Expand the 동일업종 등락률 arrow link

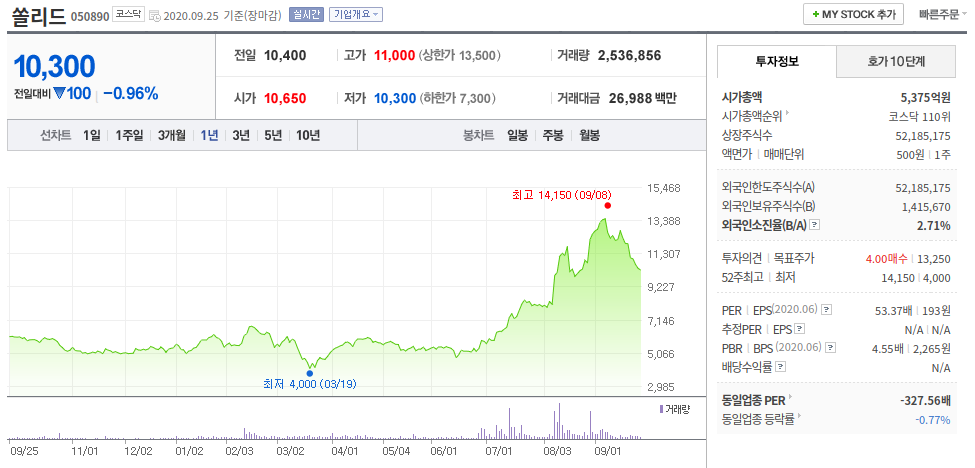click(x=800, y=416)
